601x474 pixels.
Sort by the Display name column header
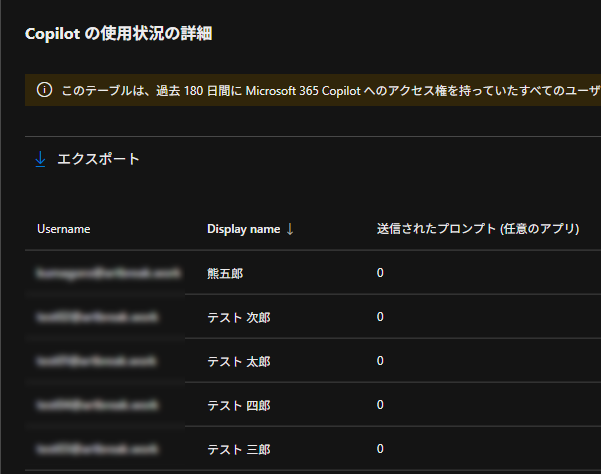[x=243, y=229]
